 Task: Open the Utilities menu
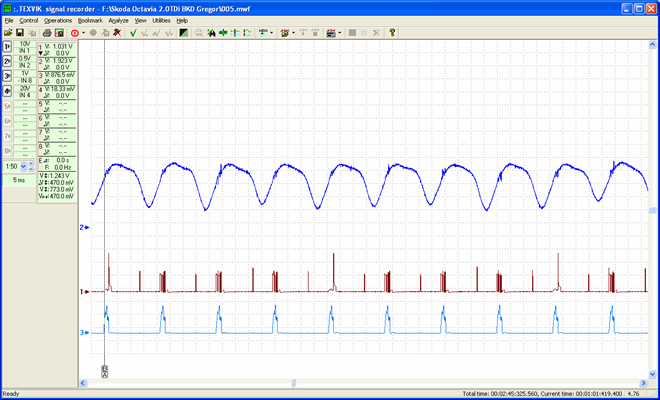tap(161, 21)
